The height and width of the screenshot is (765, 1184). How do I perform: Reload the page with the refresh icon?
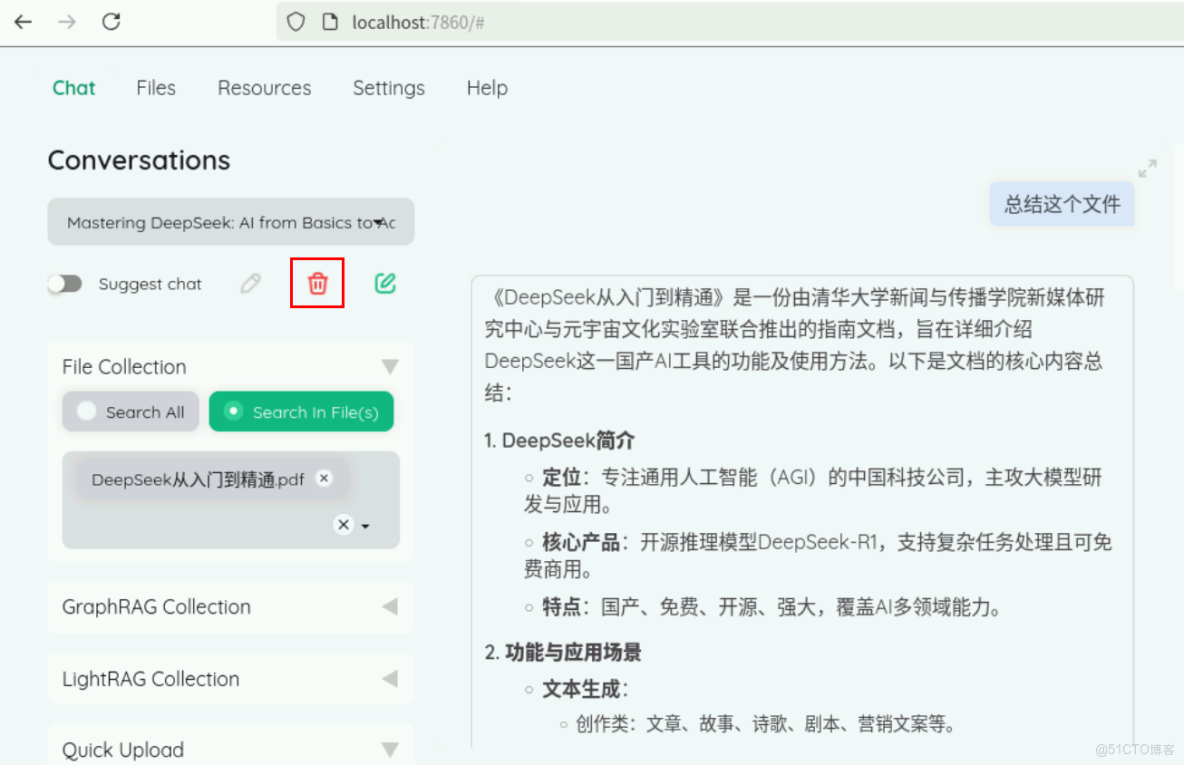pyautogui.click(x=111, y=20)
